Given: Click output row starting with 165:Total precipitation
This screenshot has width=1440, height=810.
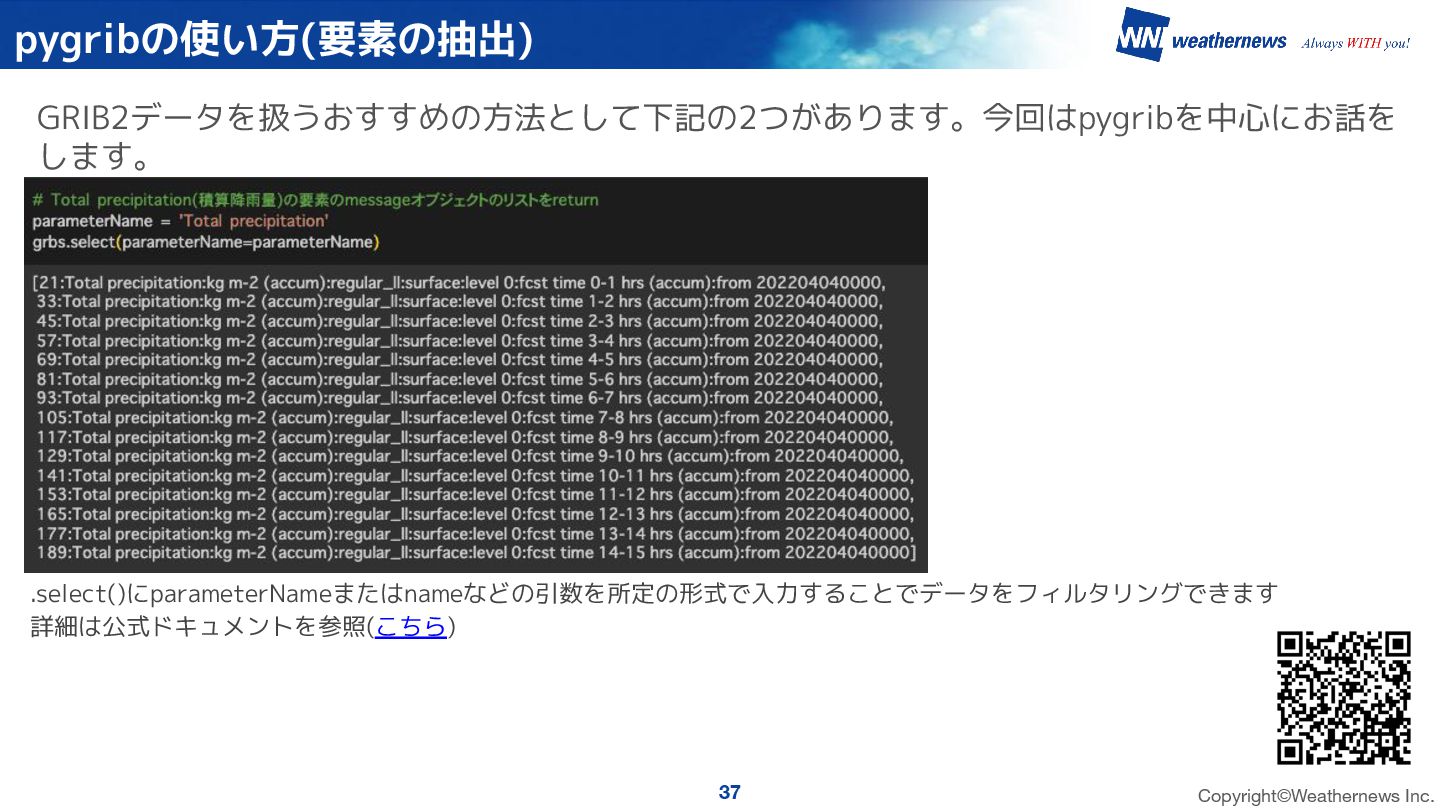Looking at the screenshot, I should coord(475,514).
